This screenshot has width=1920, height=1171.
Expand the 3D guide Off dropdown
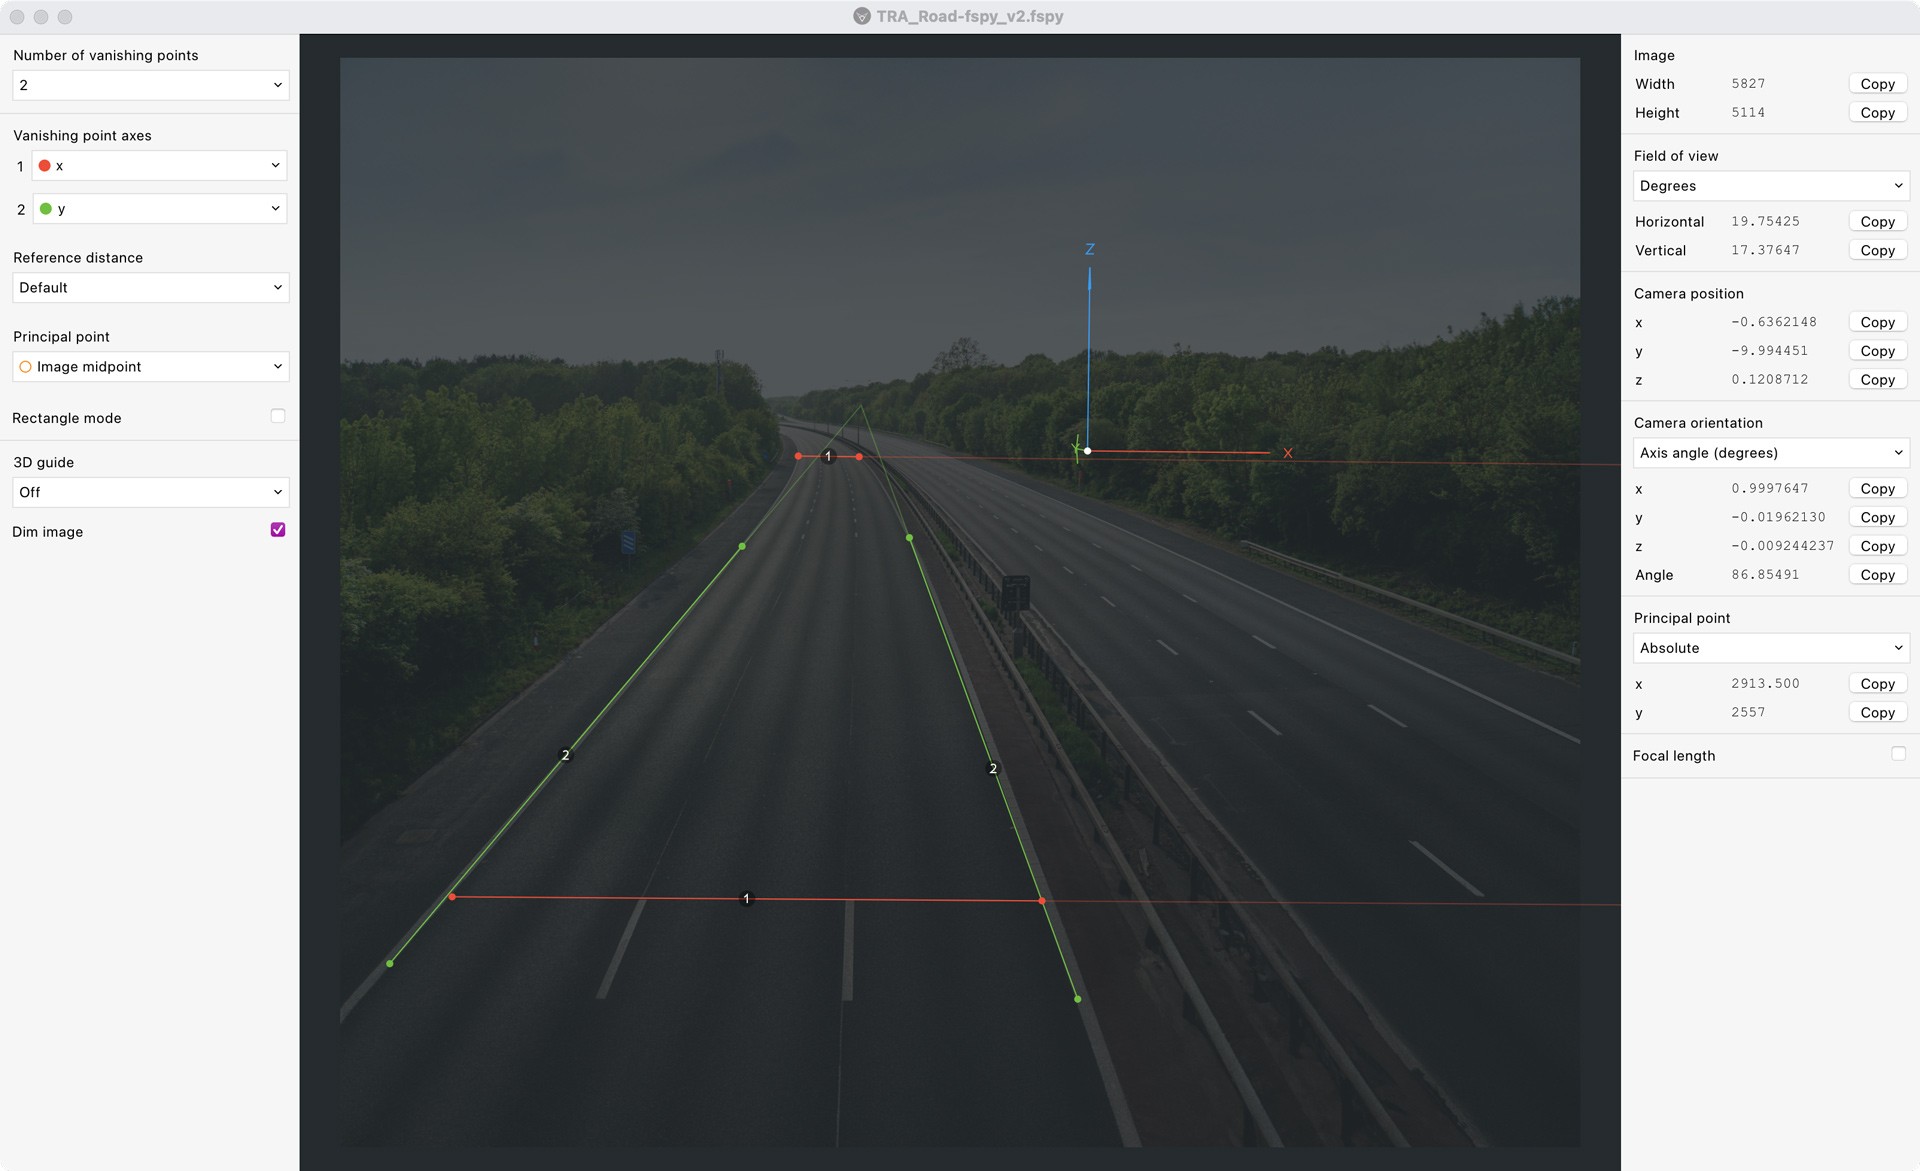pos(150,492)
